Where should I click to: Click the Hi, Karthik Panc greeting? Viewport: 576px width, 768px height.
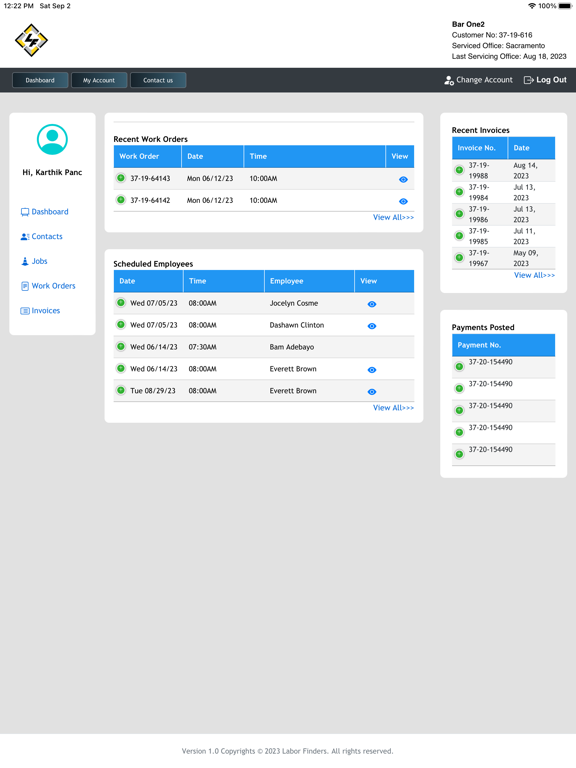(x=52, y=172)
